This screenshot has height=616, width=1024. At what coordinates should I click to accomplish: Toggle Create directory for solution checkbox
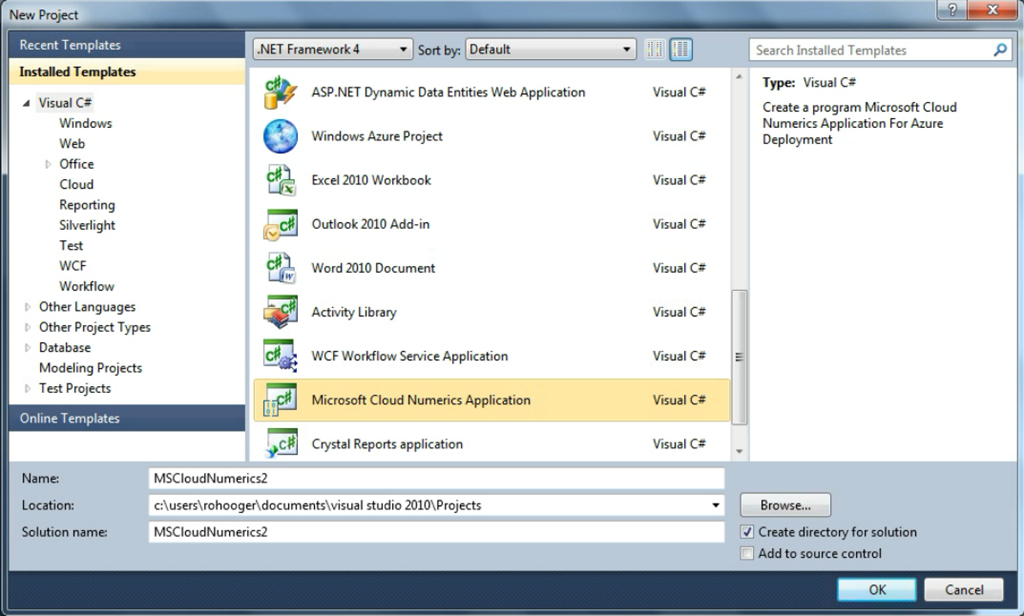pyautogui.click(x=747, y=532)
